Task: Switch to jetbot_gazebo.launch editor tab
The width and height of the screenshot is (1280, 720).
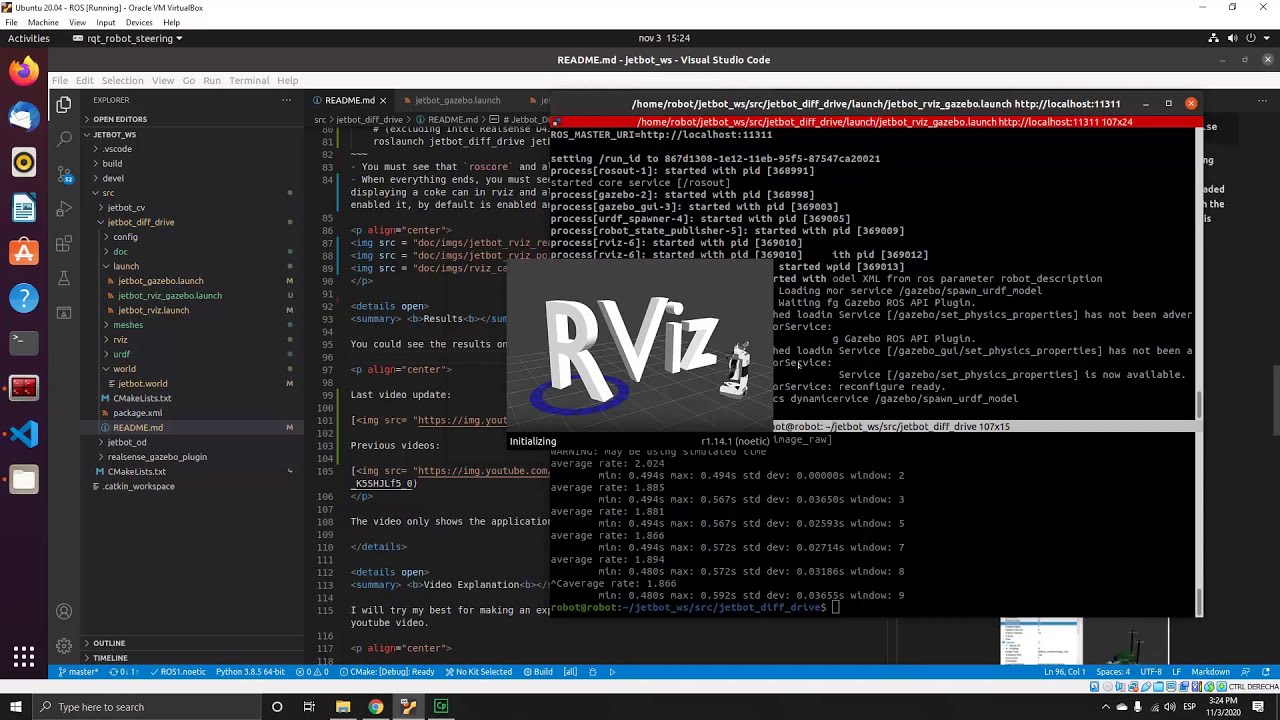Action: point(457,100)
